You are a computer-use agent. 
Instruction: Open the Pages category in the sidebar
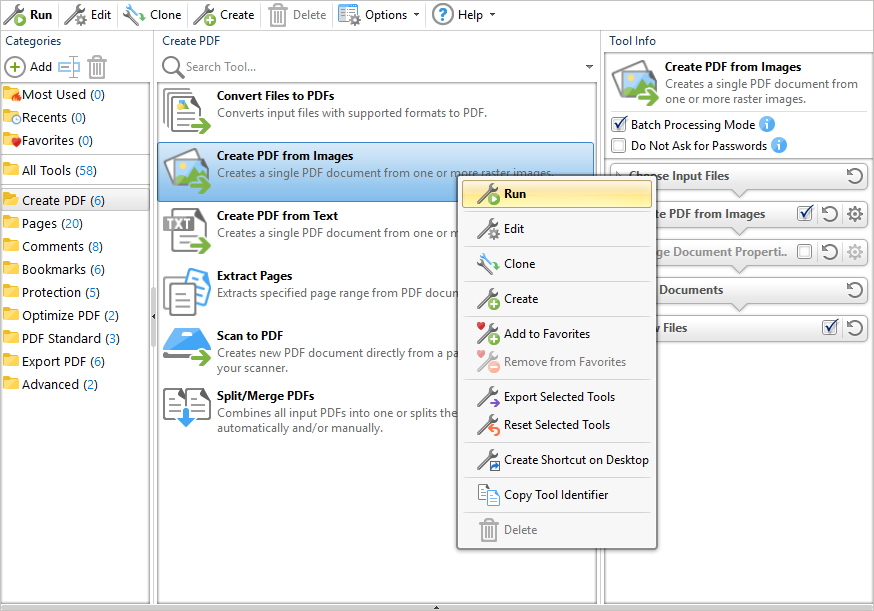click(x=52, y=223)
